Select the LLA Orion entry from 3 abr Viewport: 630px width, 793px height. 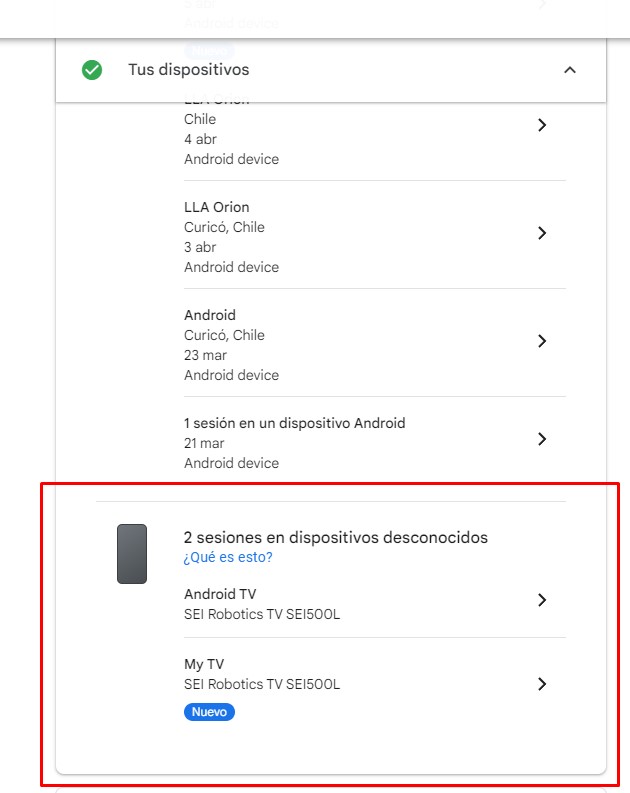point(217,207)
